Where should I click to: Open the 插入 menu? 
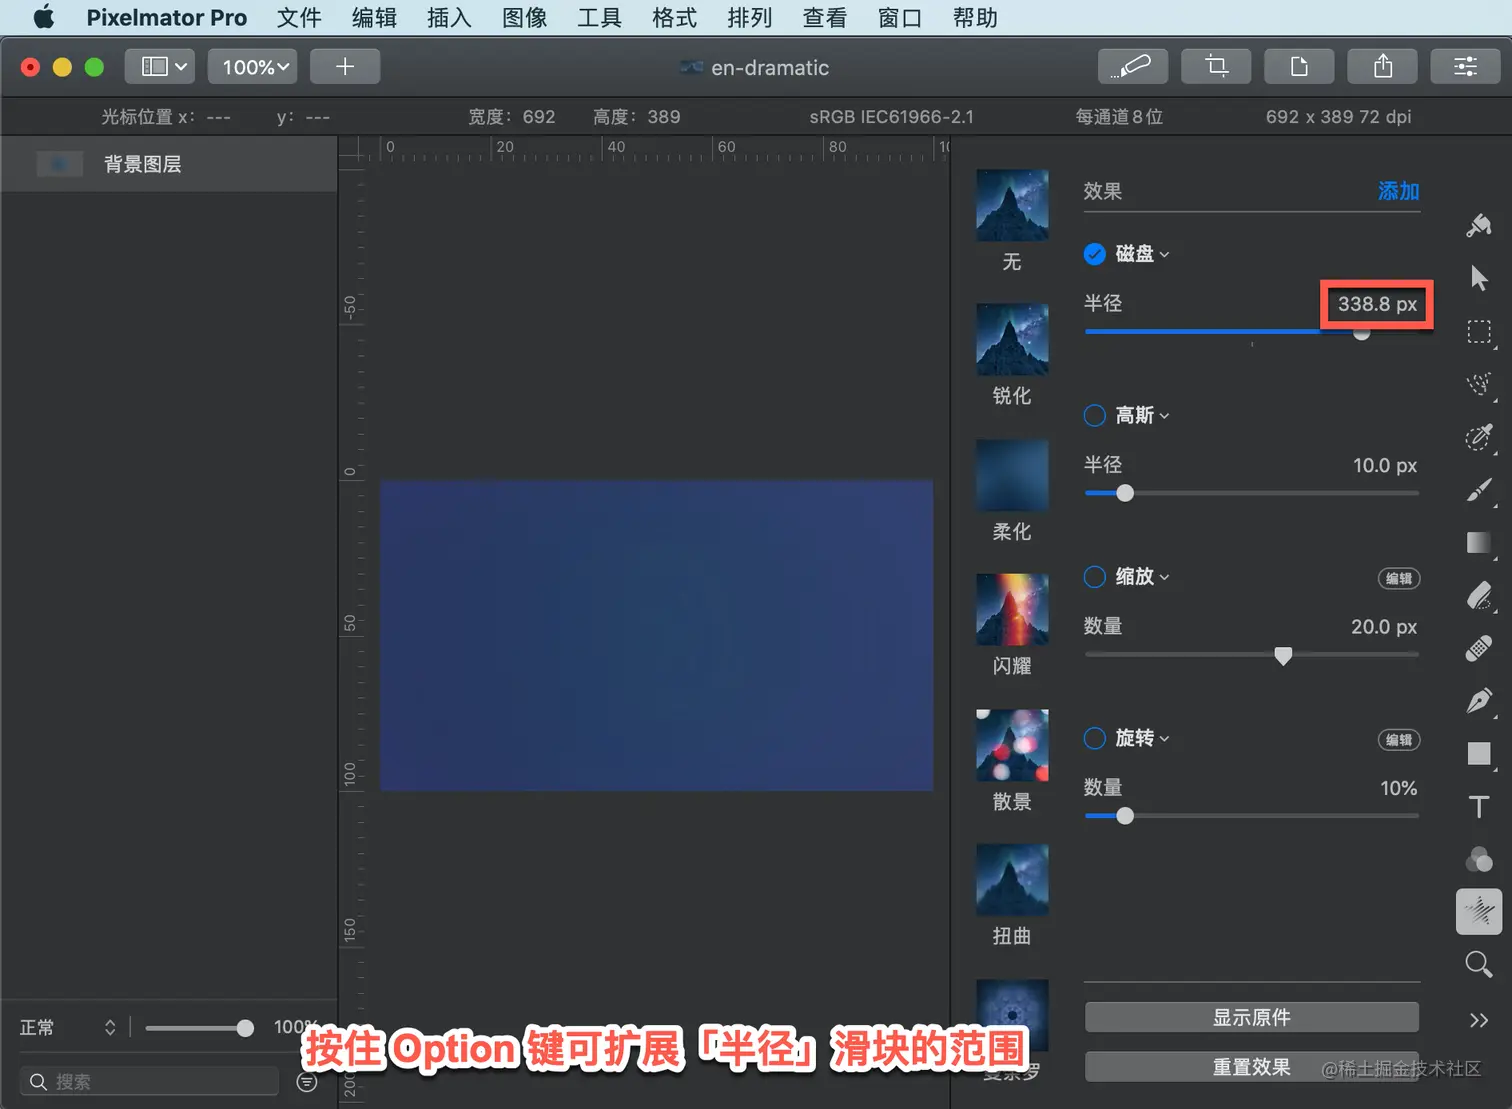tap(449, 17)
